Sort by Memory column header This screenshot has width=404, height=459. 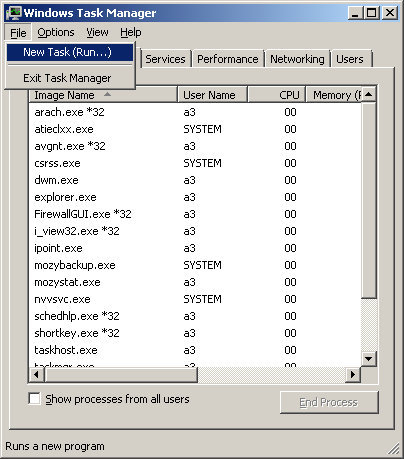[x=334, y=95]
